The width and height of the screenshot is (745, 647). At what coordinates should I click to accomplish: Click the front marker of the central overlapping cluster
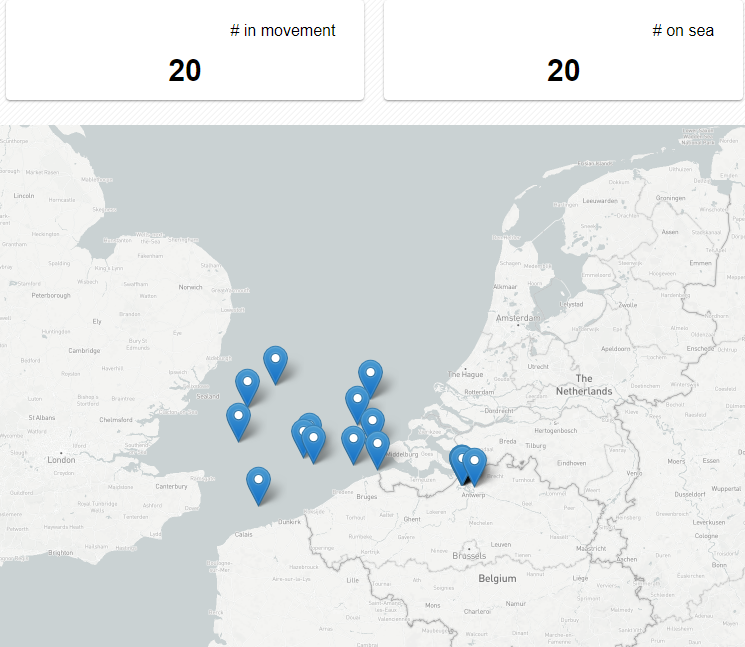[314, 441]
